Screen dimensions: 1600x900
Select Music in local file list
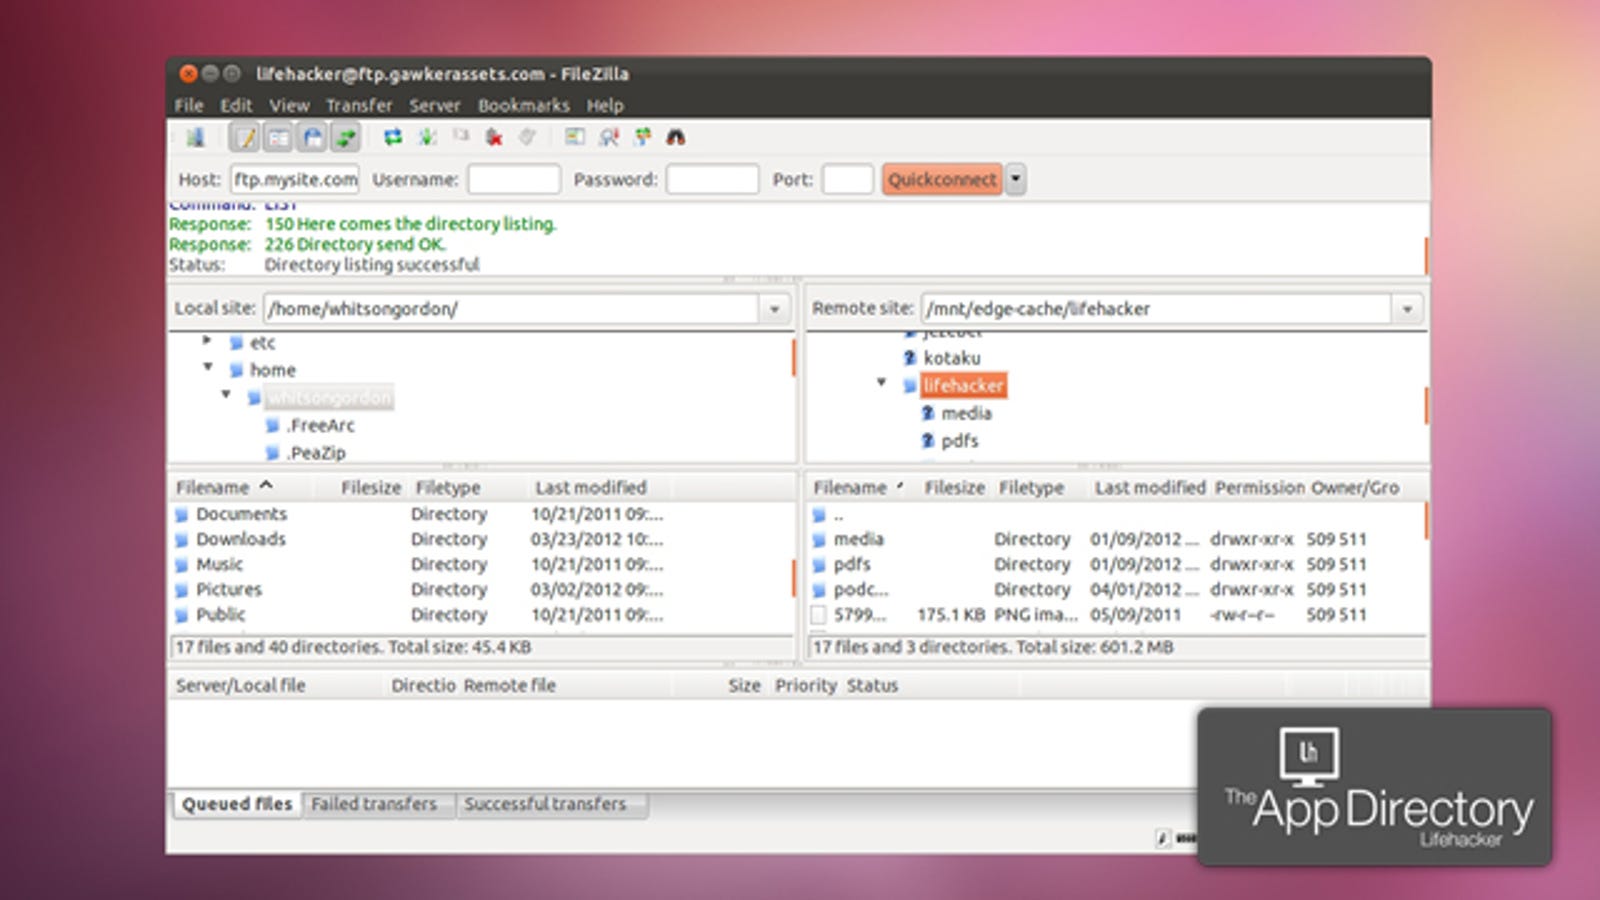click(x=219, y=565)
